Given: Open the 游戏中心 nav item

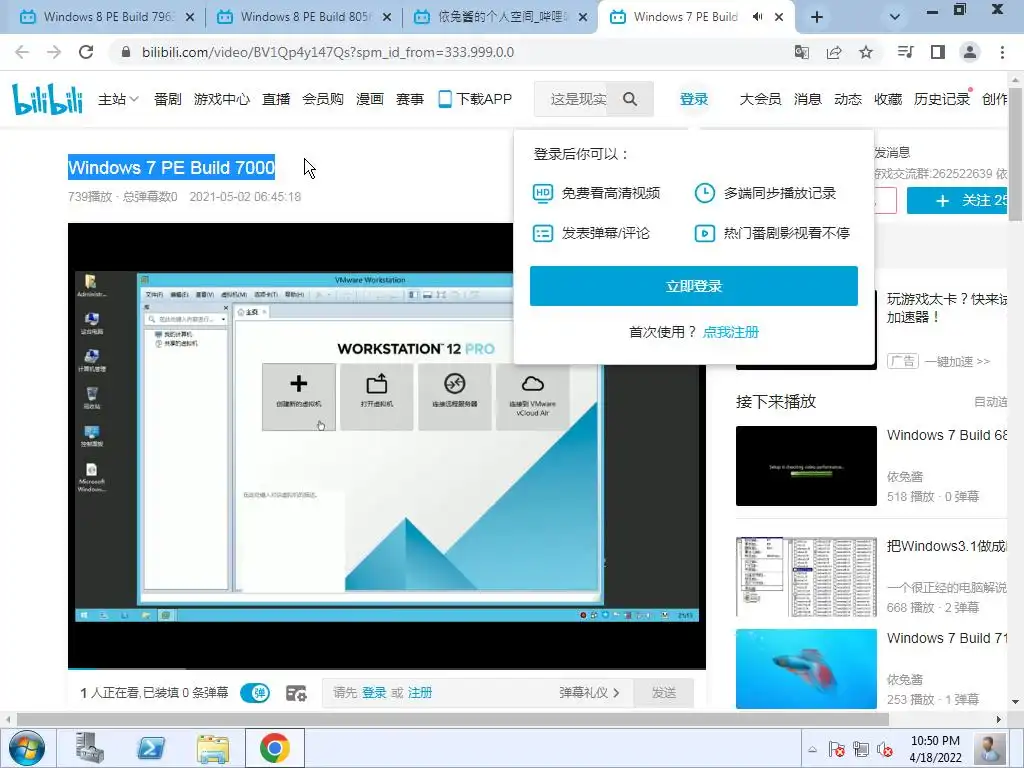Looking at the screenshot, I should (x=222, y=99).
